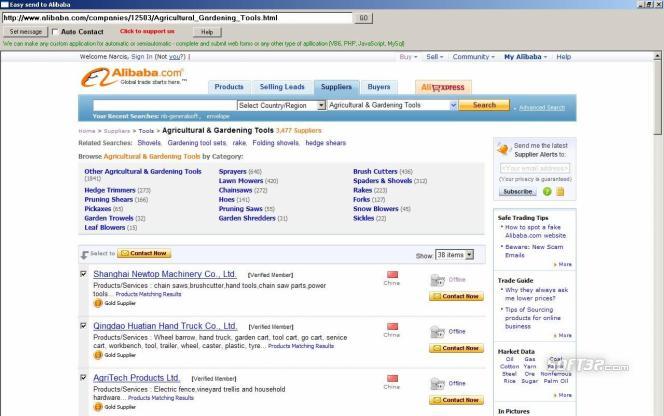Click the Sign In link
This screenshot has height=416, width=664.
[142, 57]
